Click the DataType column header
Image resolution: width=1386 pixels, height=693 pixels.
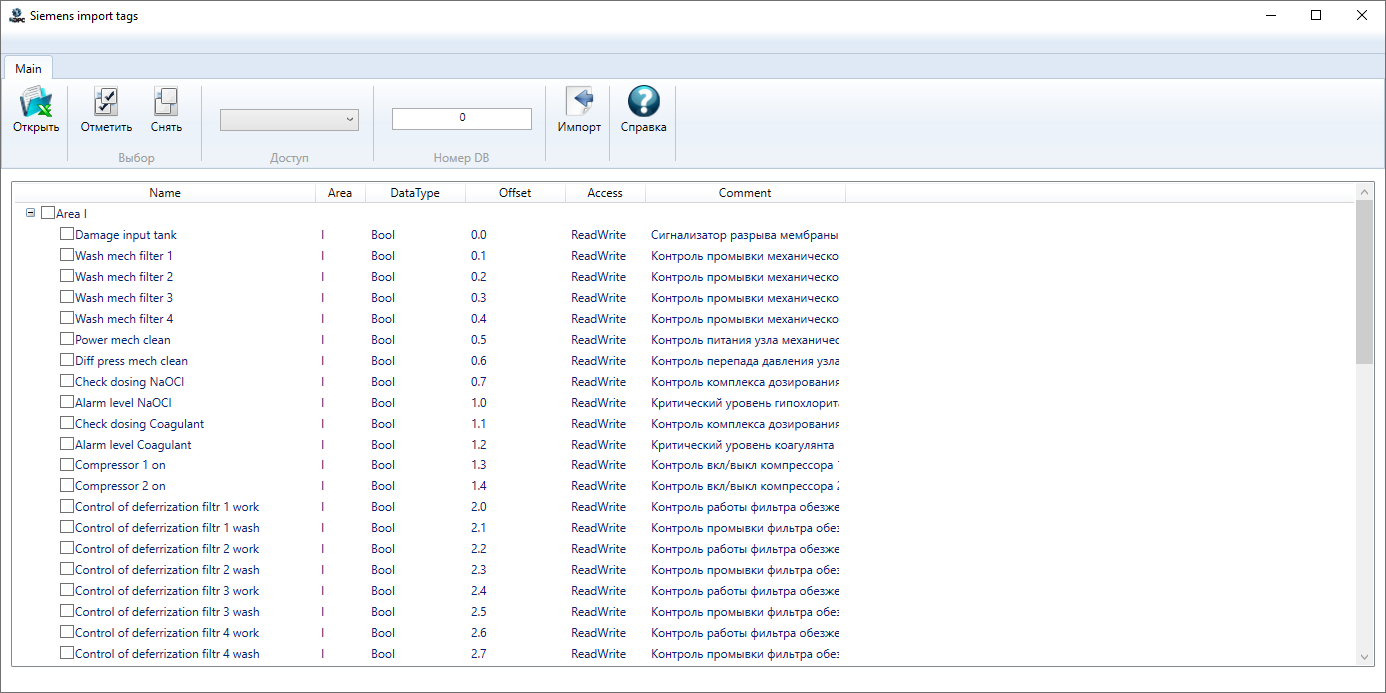click(x=415, y=193)
